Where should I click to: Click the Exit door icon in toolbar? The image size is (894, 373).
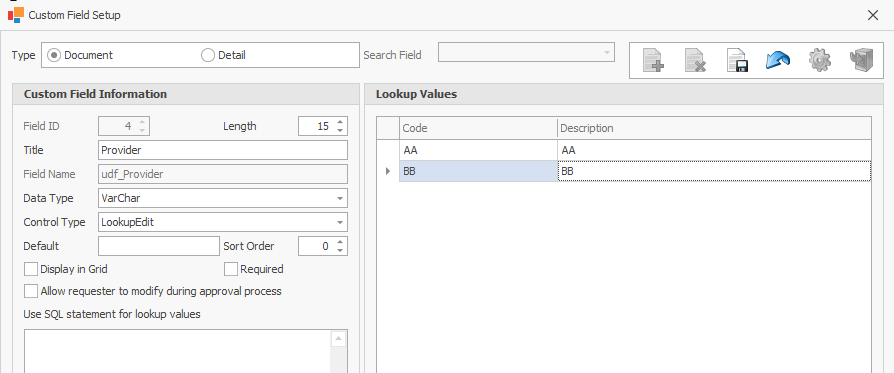862,60
